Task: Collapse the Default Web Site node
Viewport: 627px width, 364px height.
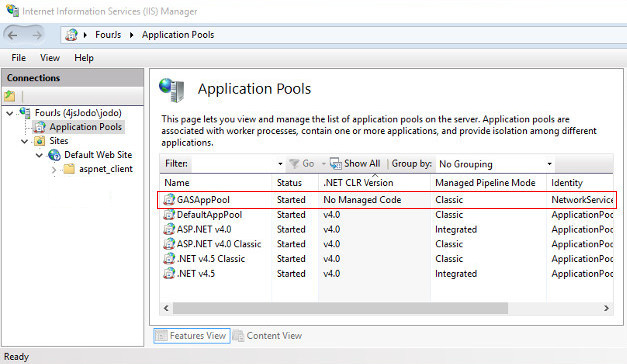Action: click(39, 155)
